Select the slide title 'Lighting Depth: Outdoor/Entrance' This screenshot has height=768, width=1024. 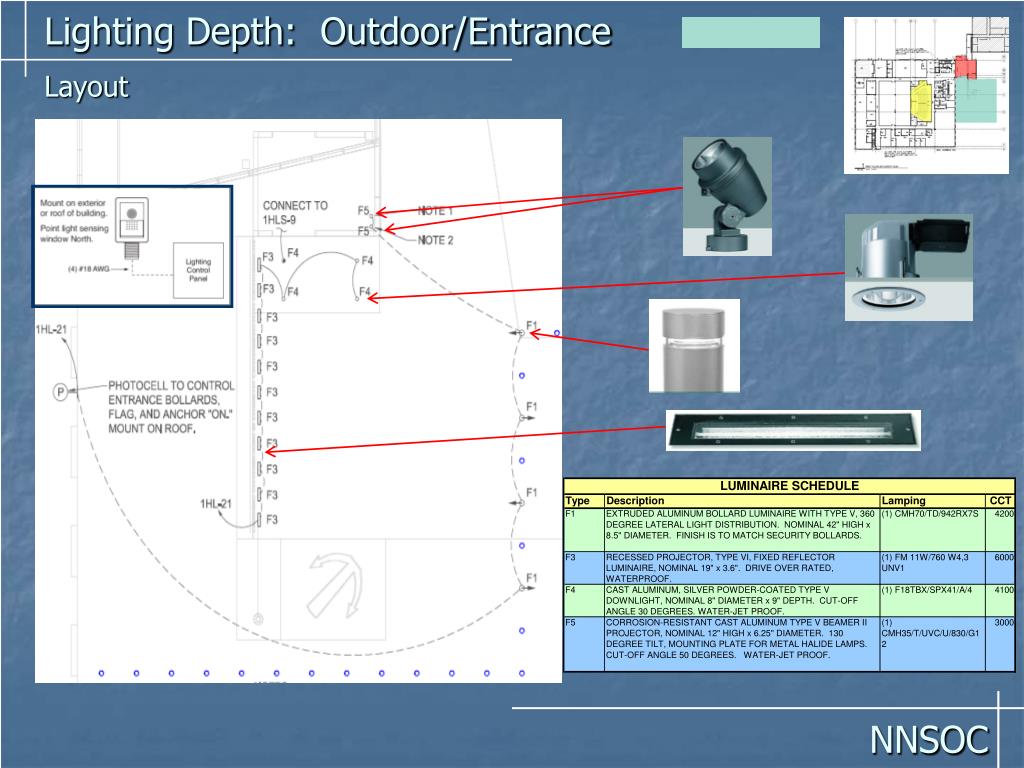point(328,31)
